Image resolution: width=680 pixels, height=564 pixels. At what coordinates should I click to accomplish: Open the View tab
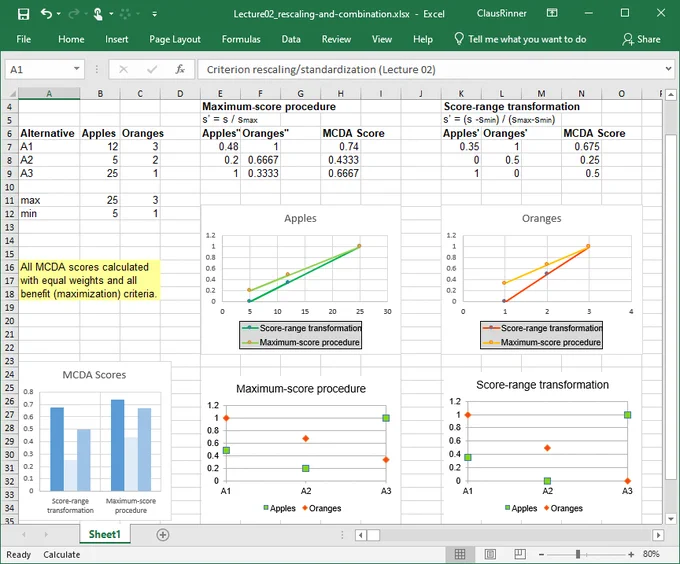point(382,39)
